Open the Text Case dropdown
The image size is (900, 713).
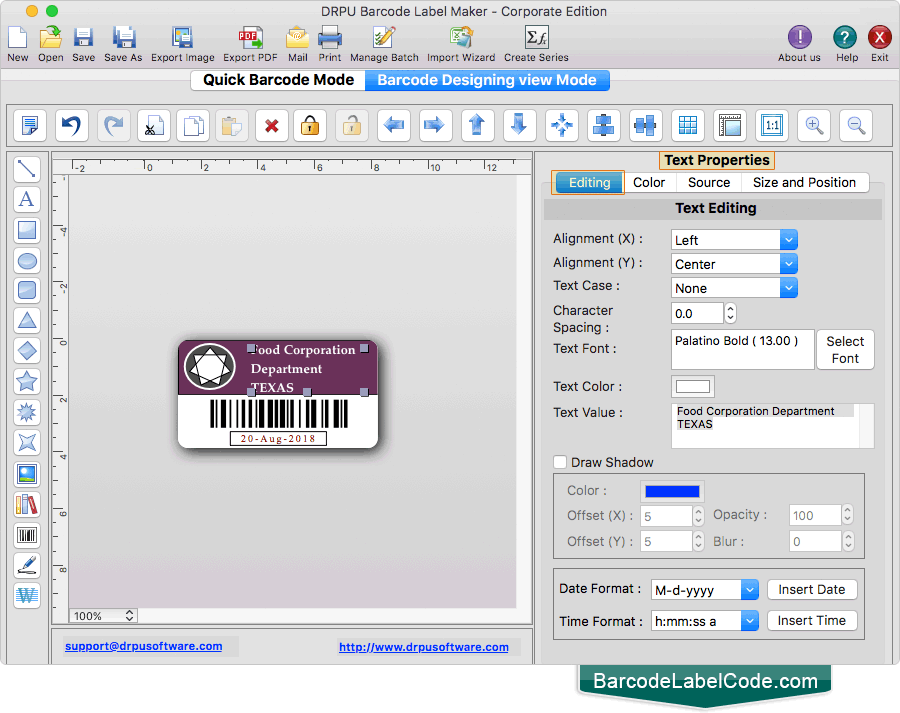coord(733,287)
